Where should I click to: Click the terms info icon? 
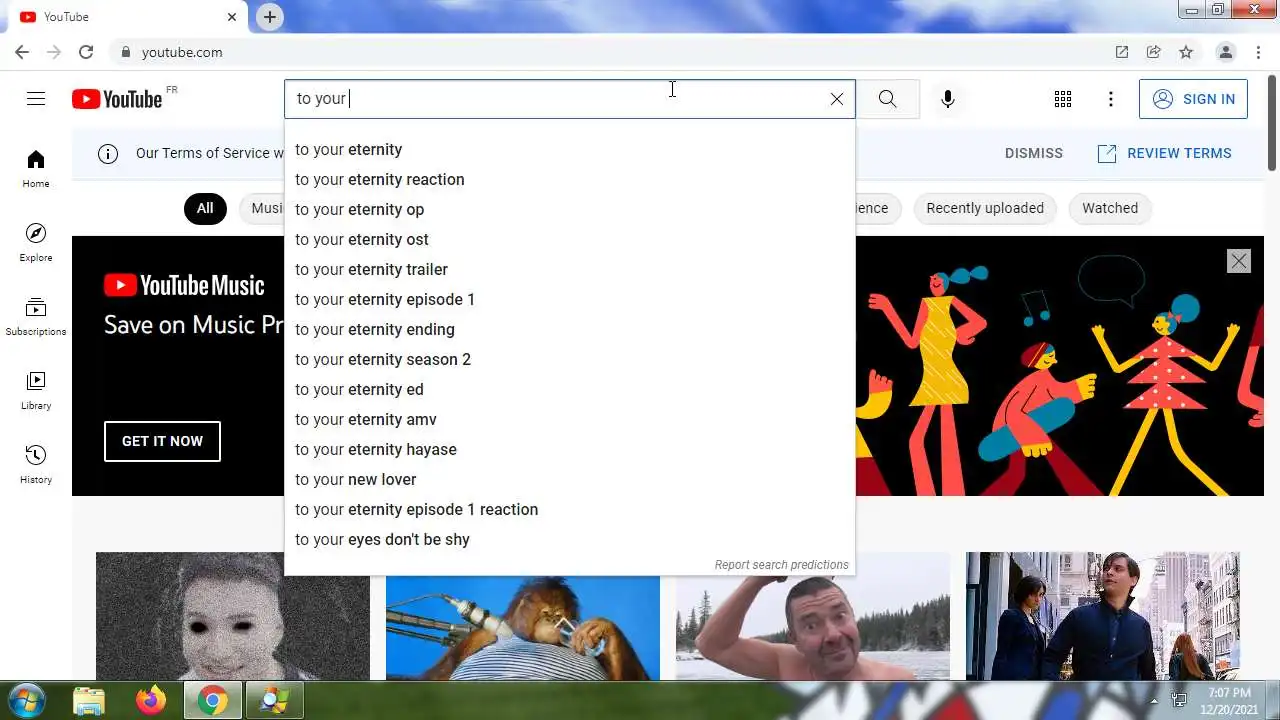tap(108, 153)
